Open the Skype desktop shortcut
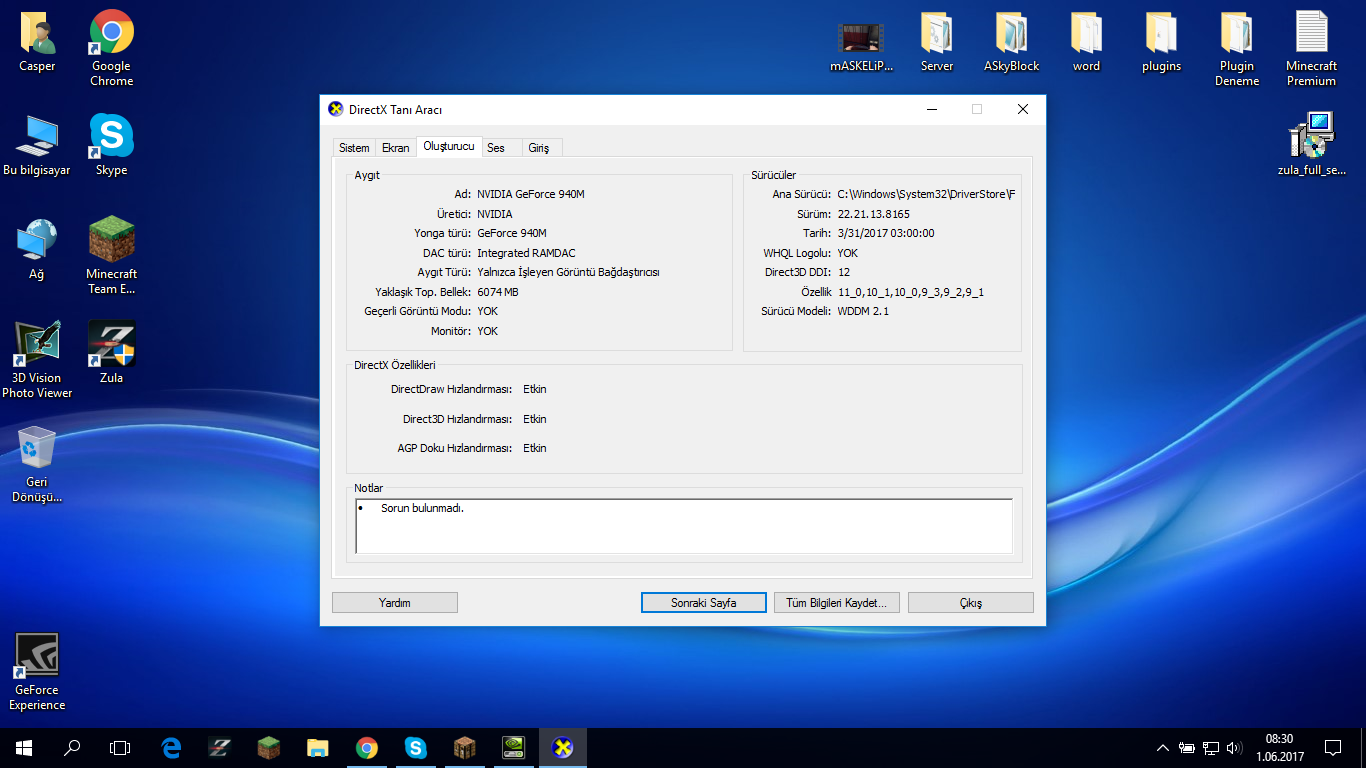Screen dimensions: 1366x768 (111, 138)
